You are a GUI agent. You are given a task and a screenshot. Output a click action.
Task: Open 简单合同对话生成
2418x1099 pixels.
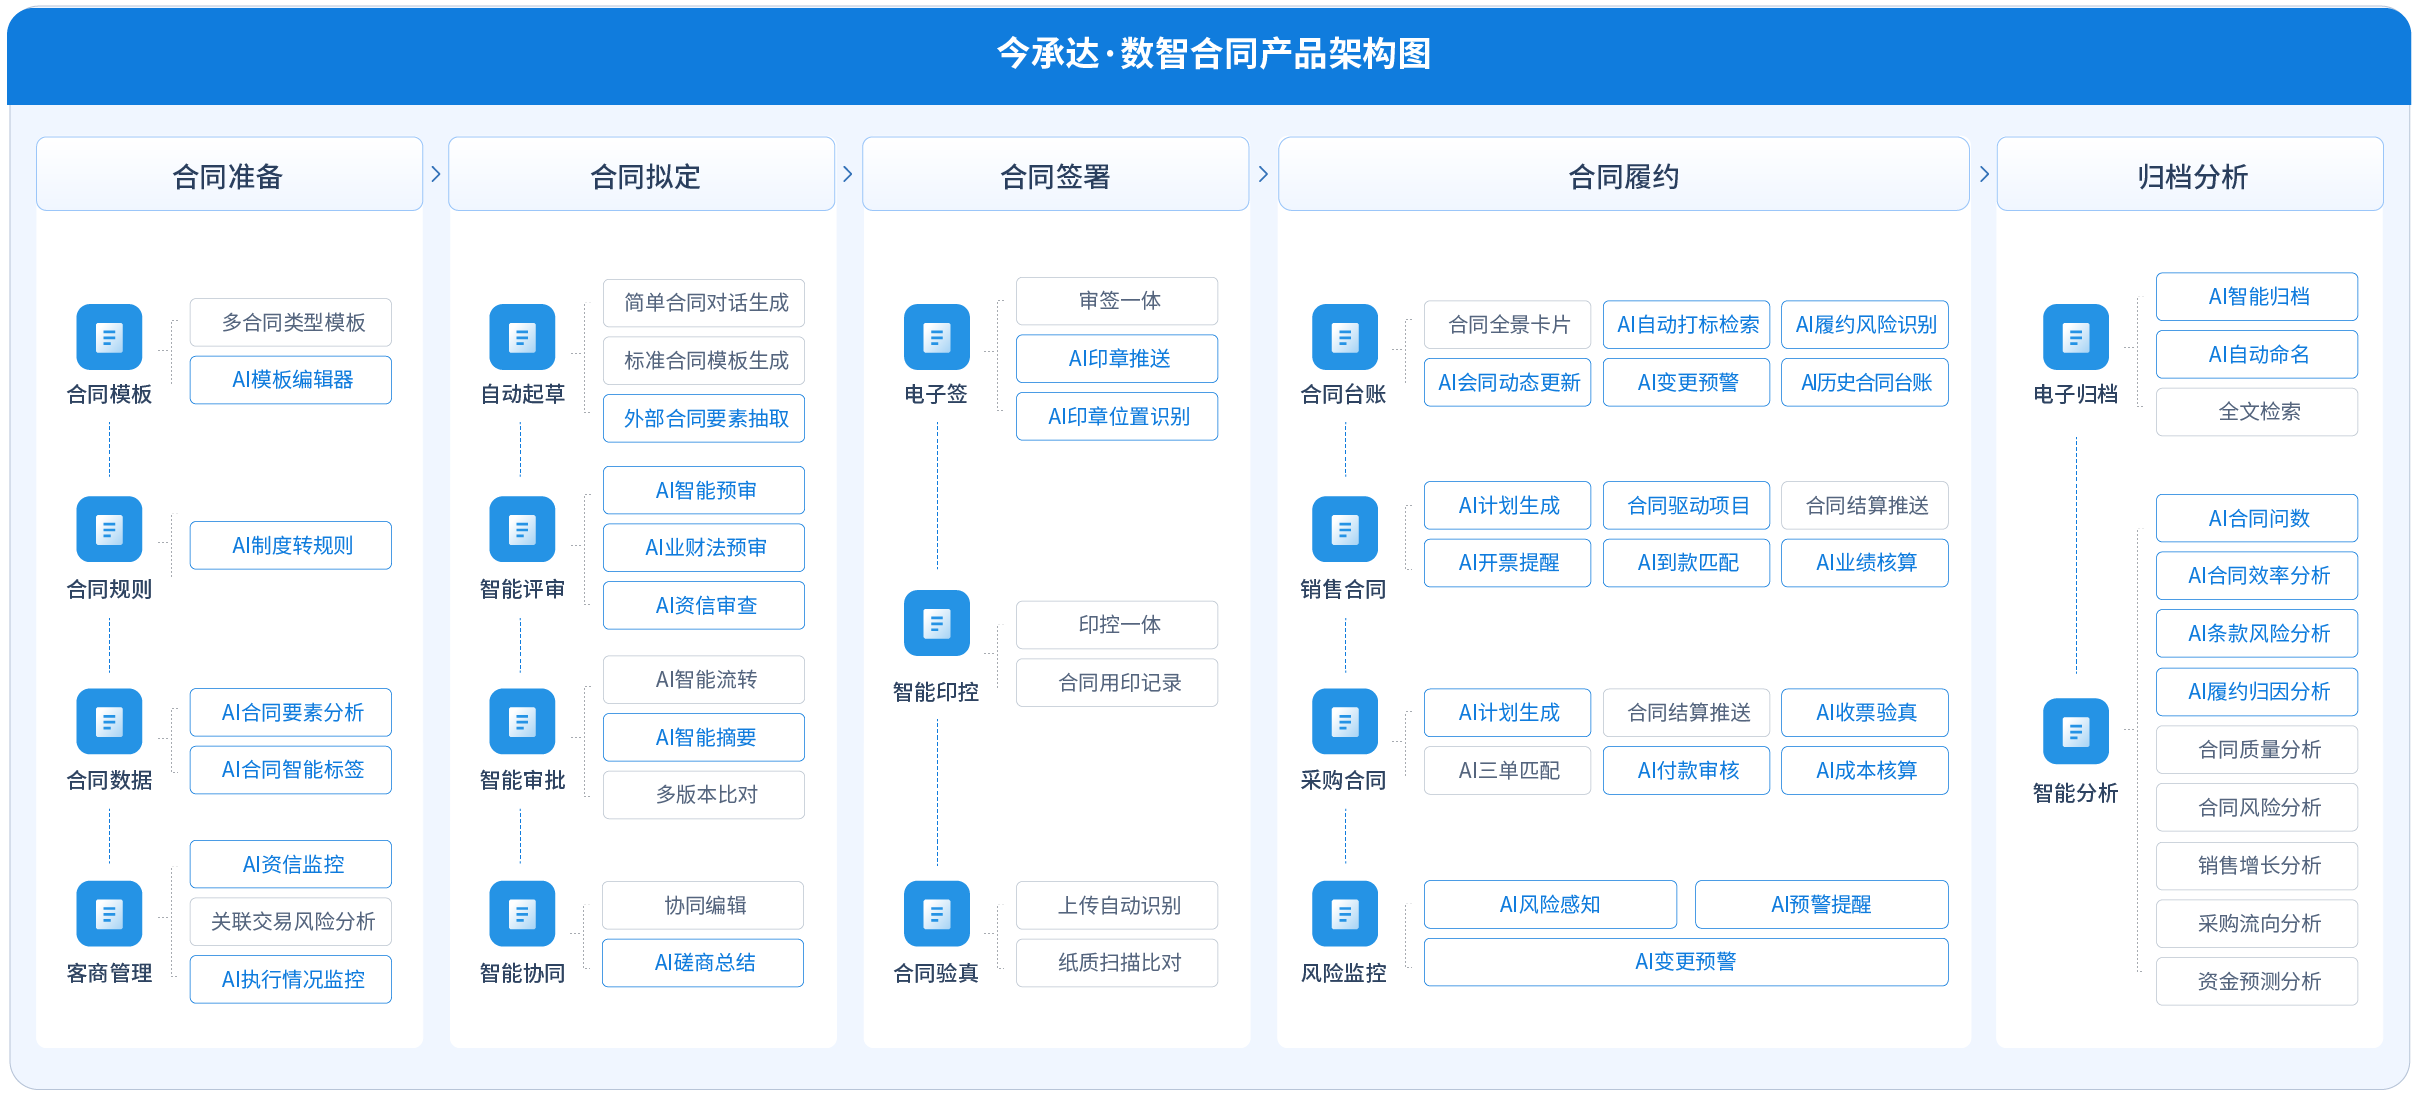coord(704,302)
